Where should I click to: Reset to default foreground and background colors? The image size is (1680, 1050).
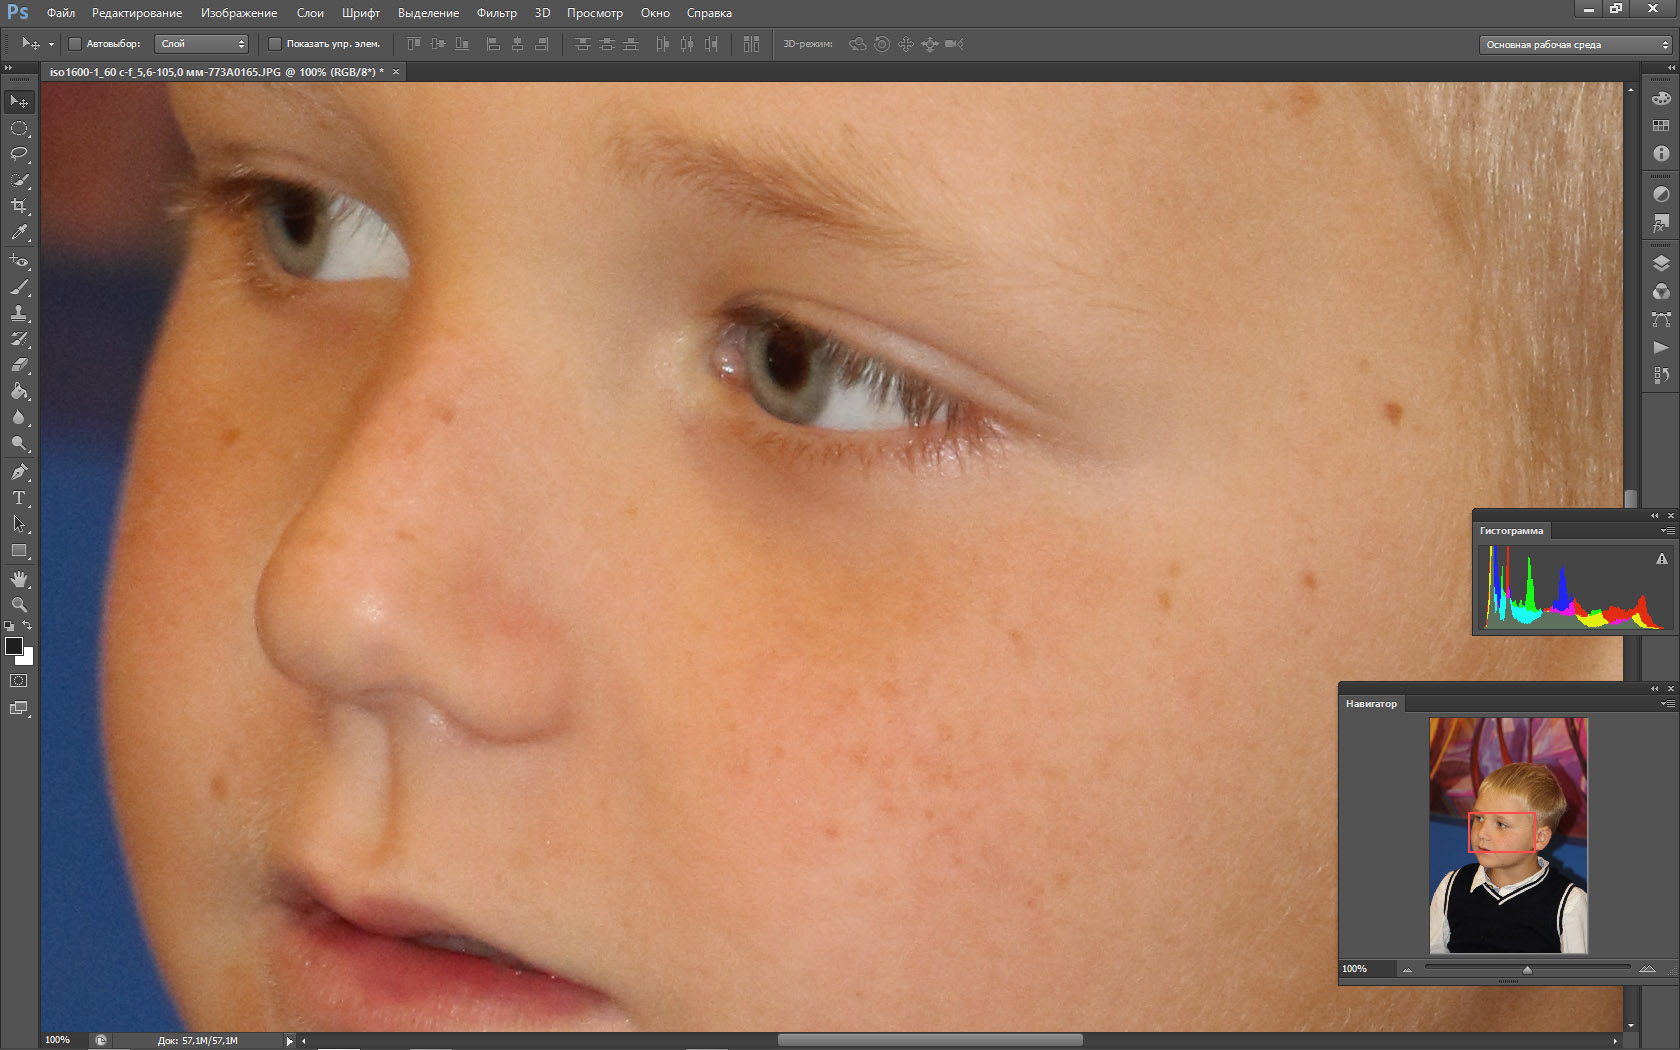coord(9,626)
